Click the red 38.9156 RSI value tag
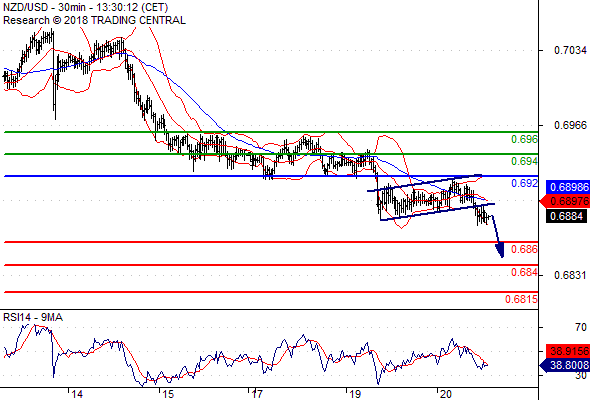Viewport: 590px width, 400px height. [x=568, y=351]
